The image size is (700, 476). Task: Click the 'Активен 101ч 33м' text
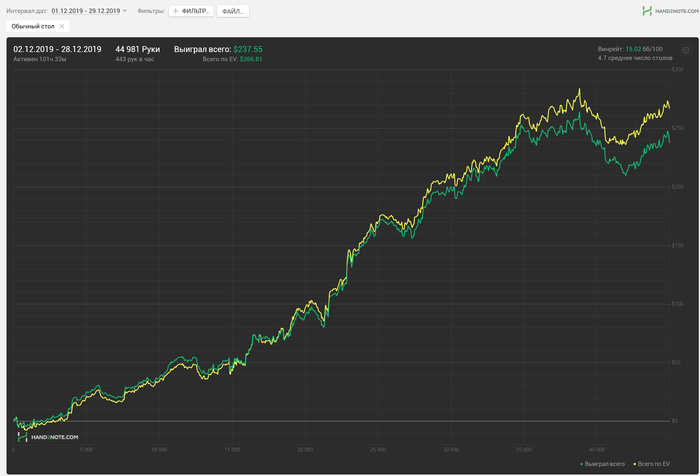tap(40, 59)
